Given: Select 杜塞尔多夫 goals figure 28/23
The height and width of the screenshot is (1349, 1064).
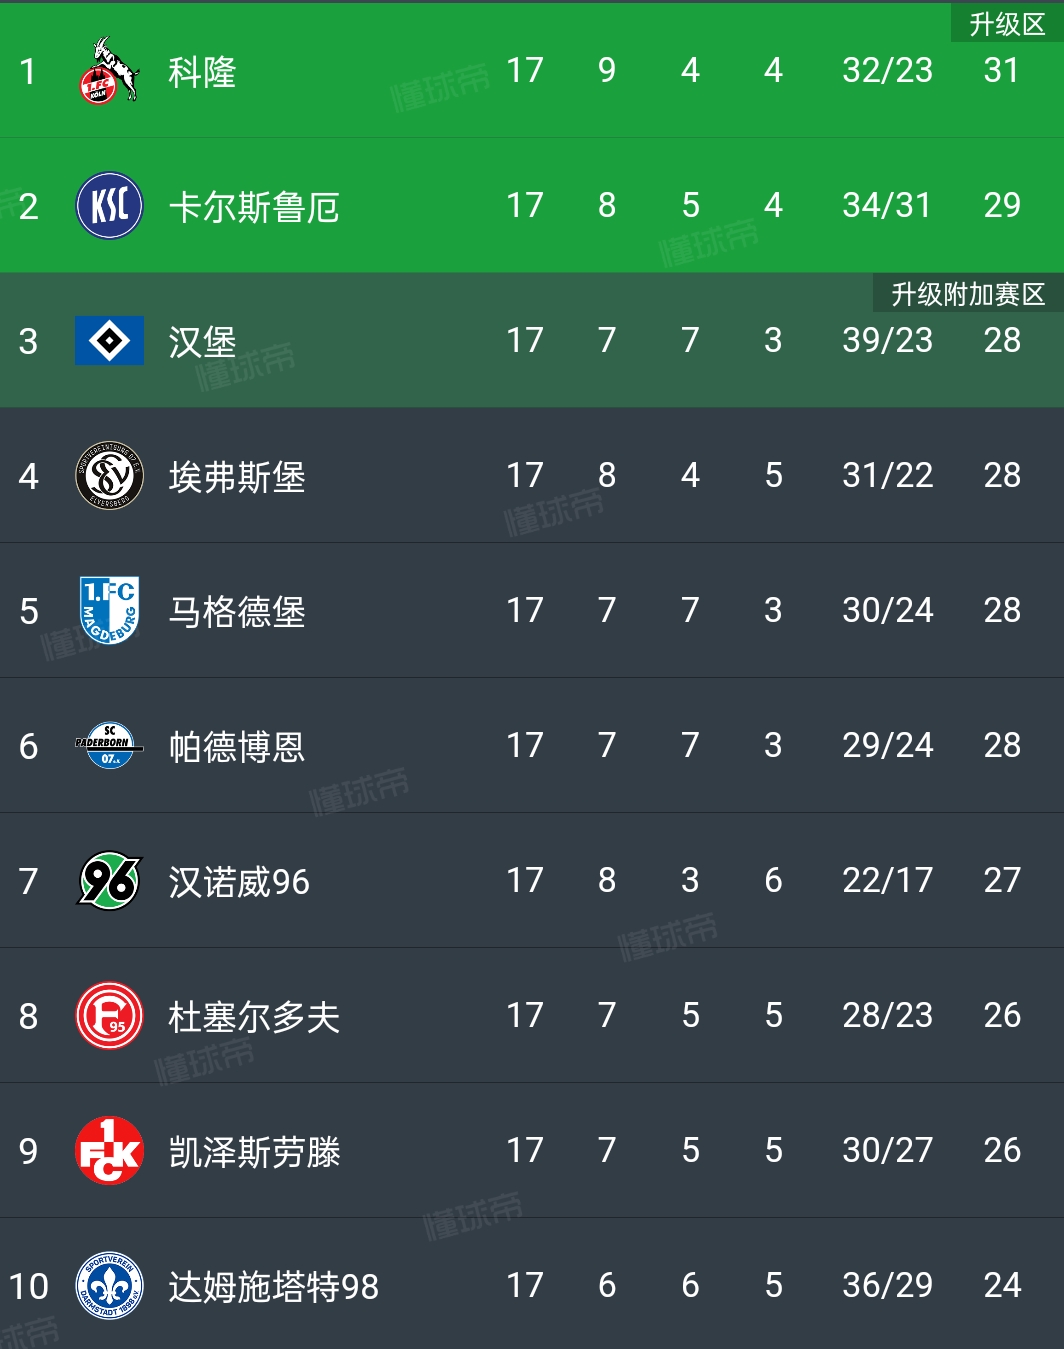Looking at the screenshot, I should 887,1015.
